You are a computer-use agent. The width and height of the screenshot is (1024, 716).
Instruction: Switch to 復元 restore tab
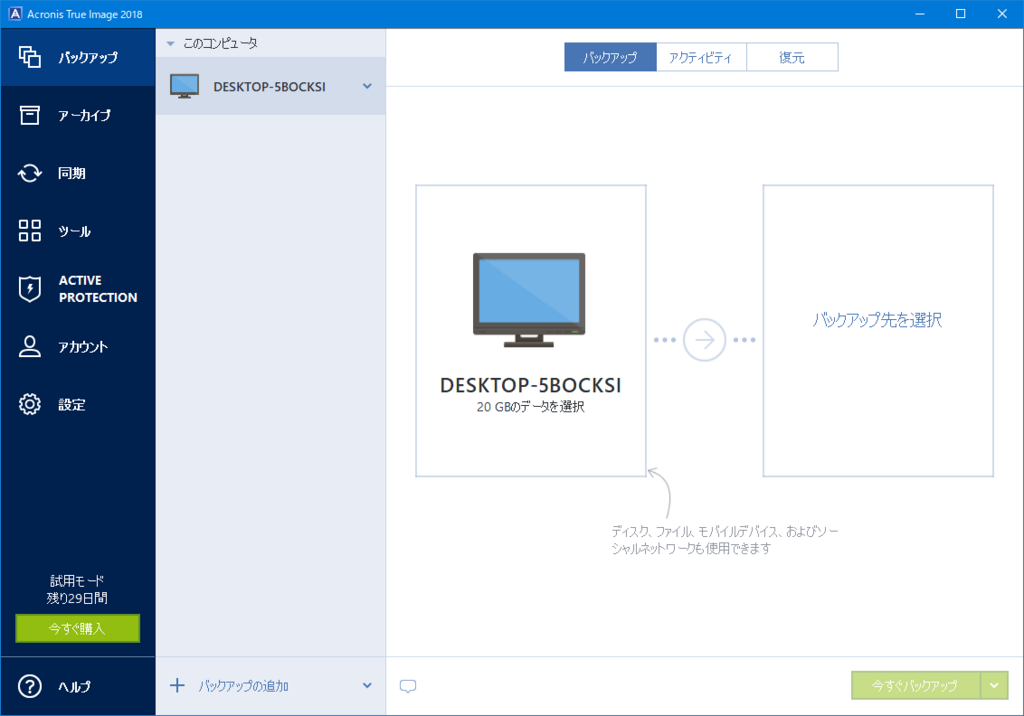(792, 57)
